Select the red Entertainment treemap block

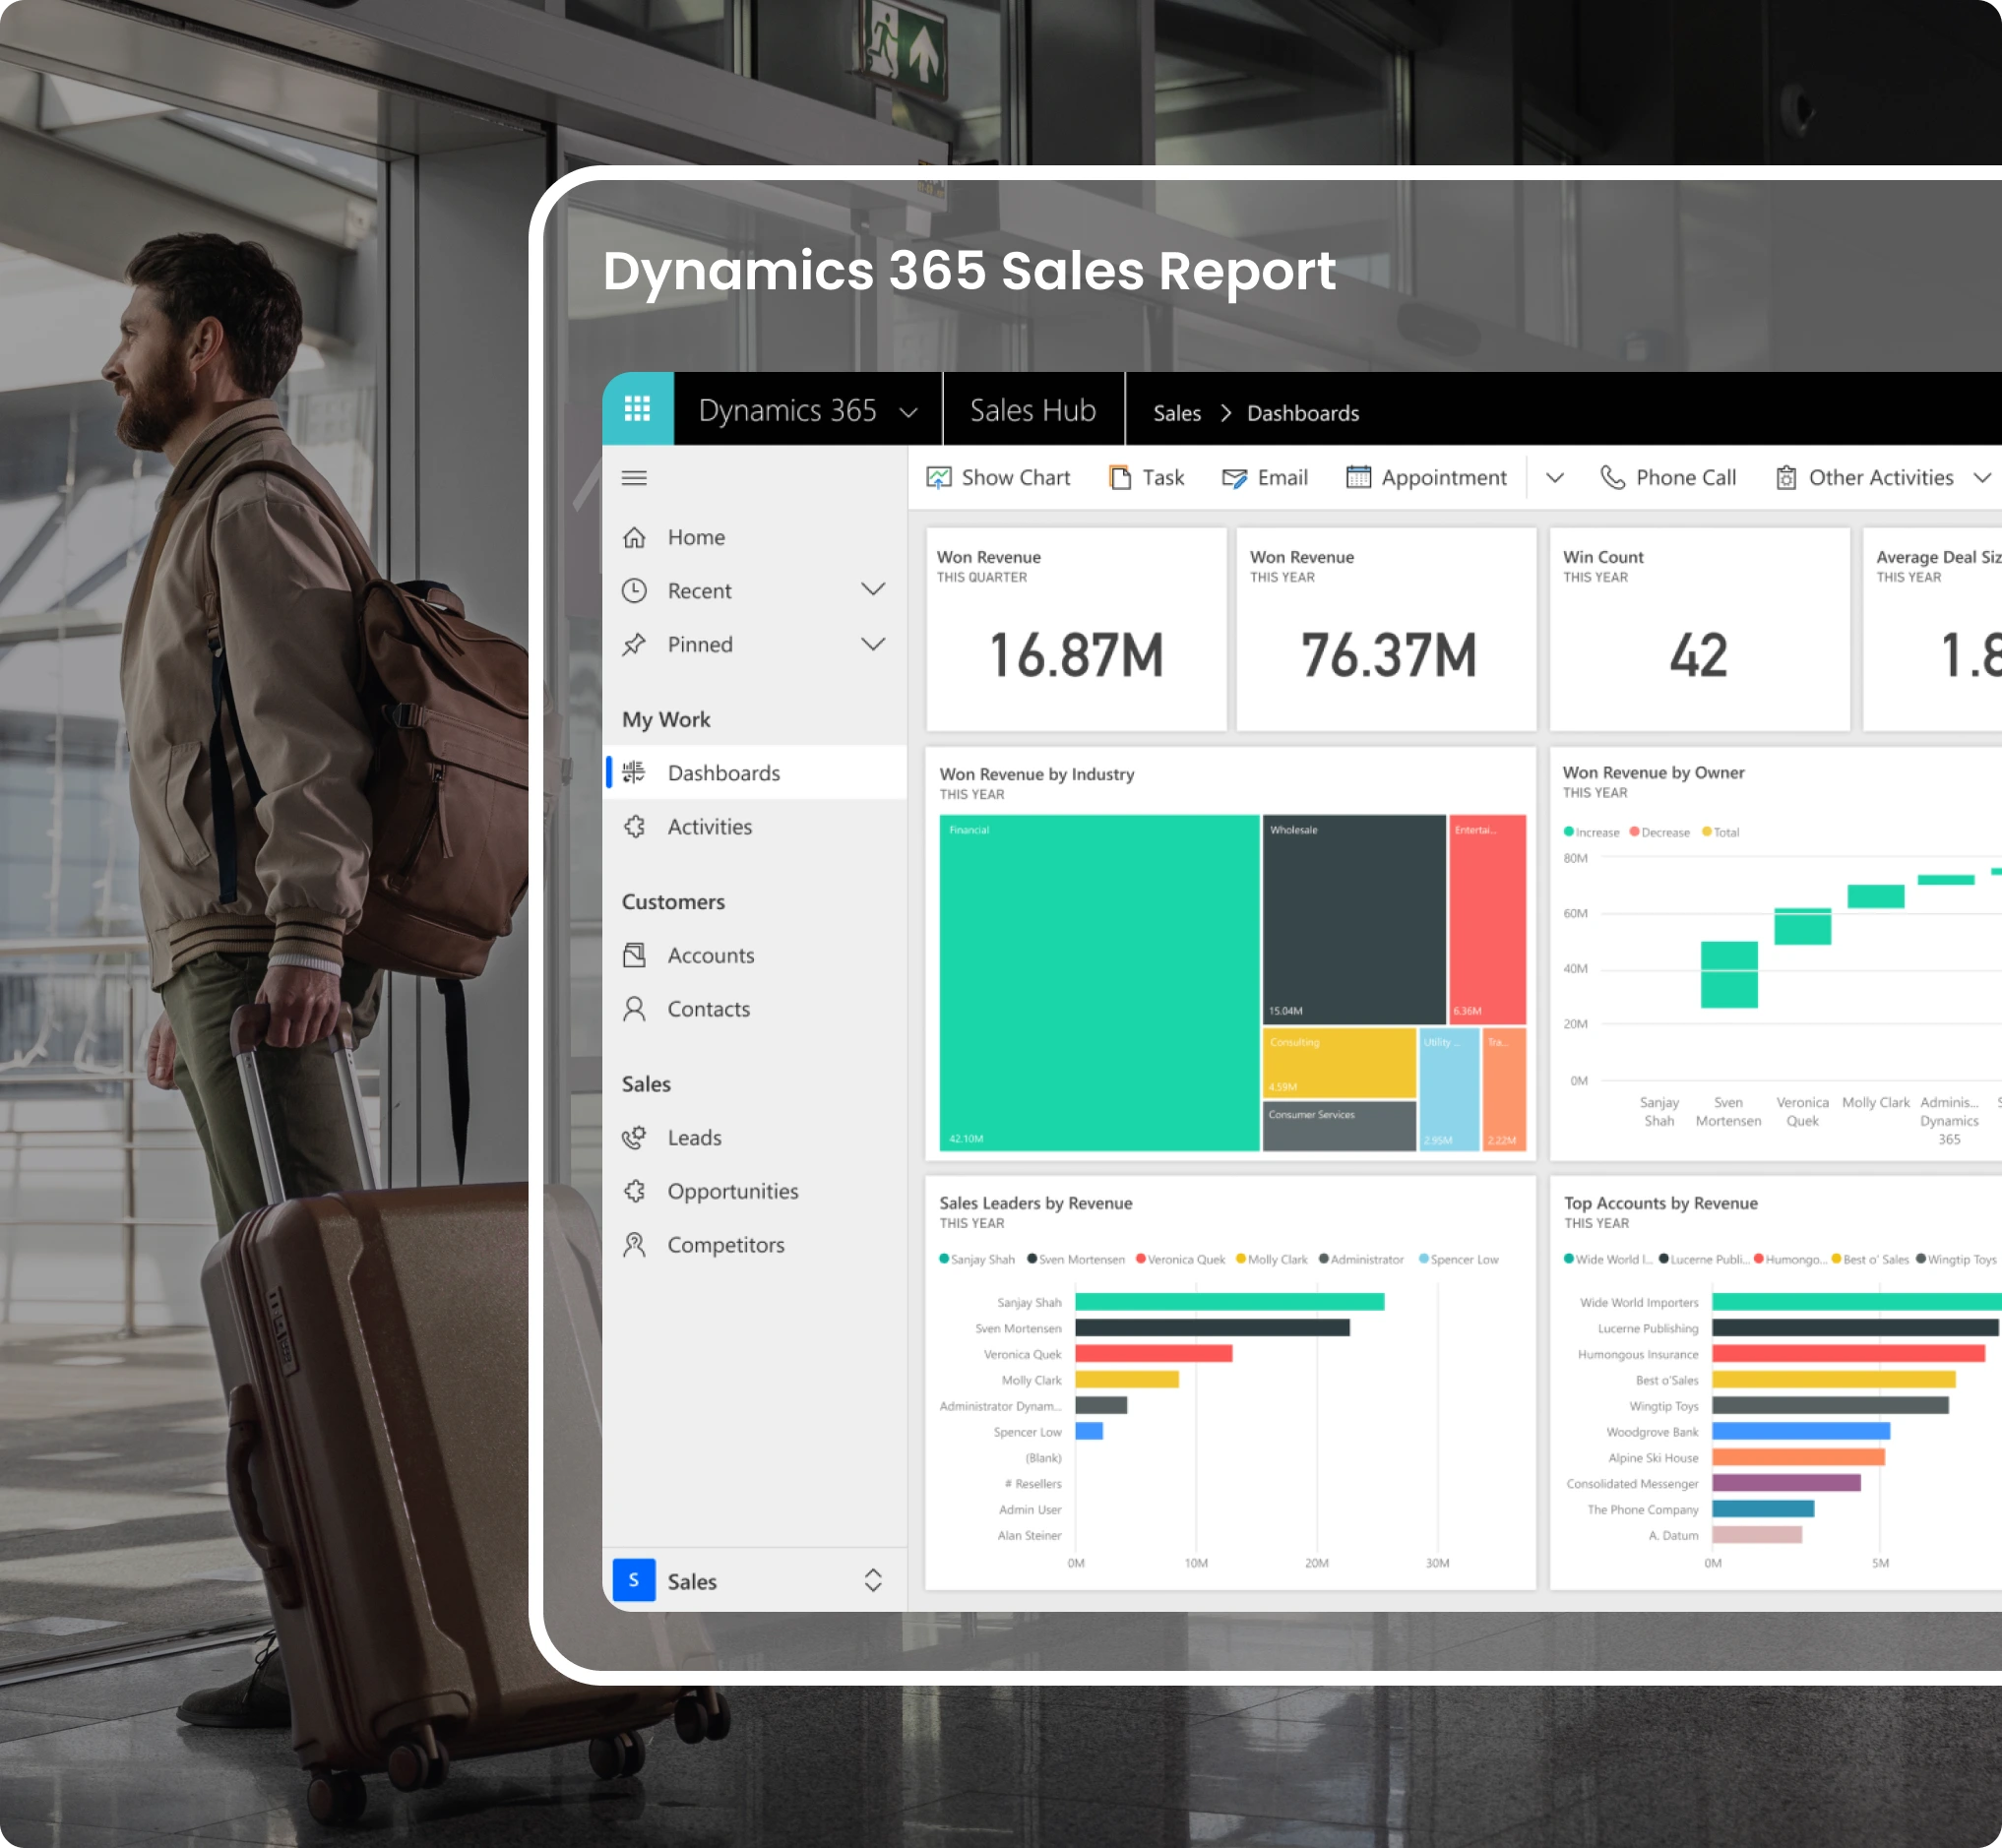click(1487, 919)
